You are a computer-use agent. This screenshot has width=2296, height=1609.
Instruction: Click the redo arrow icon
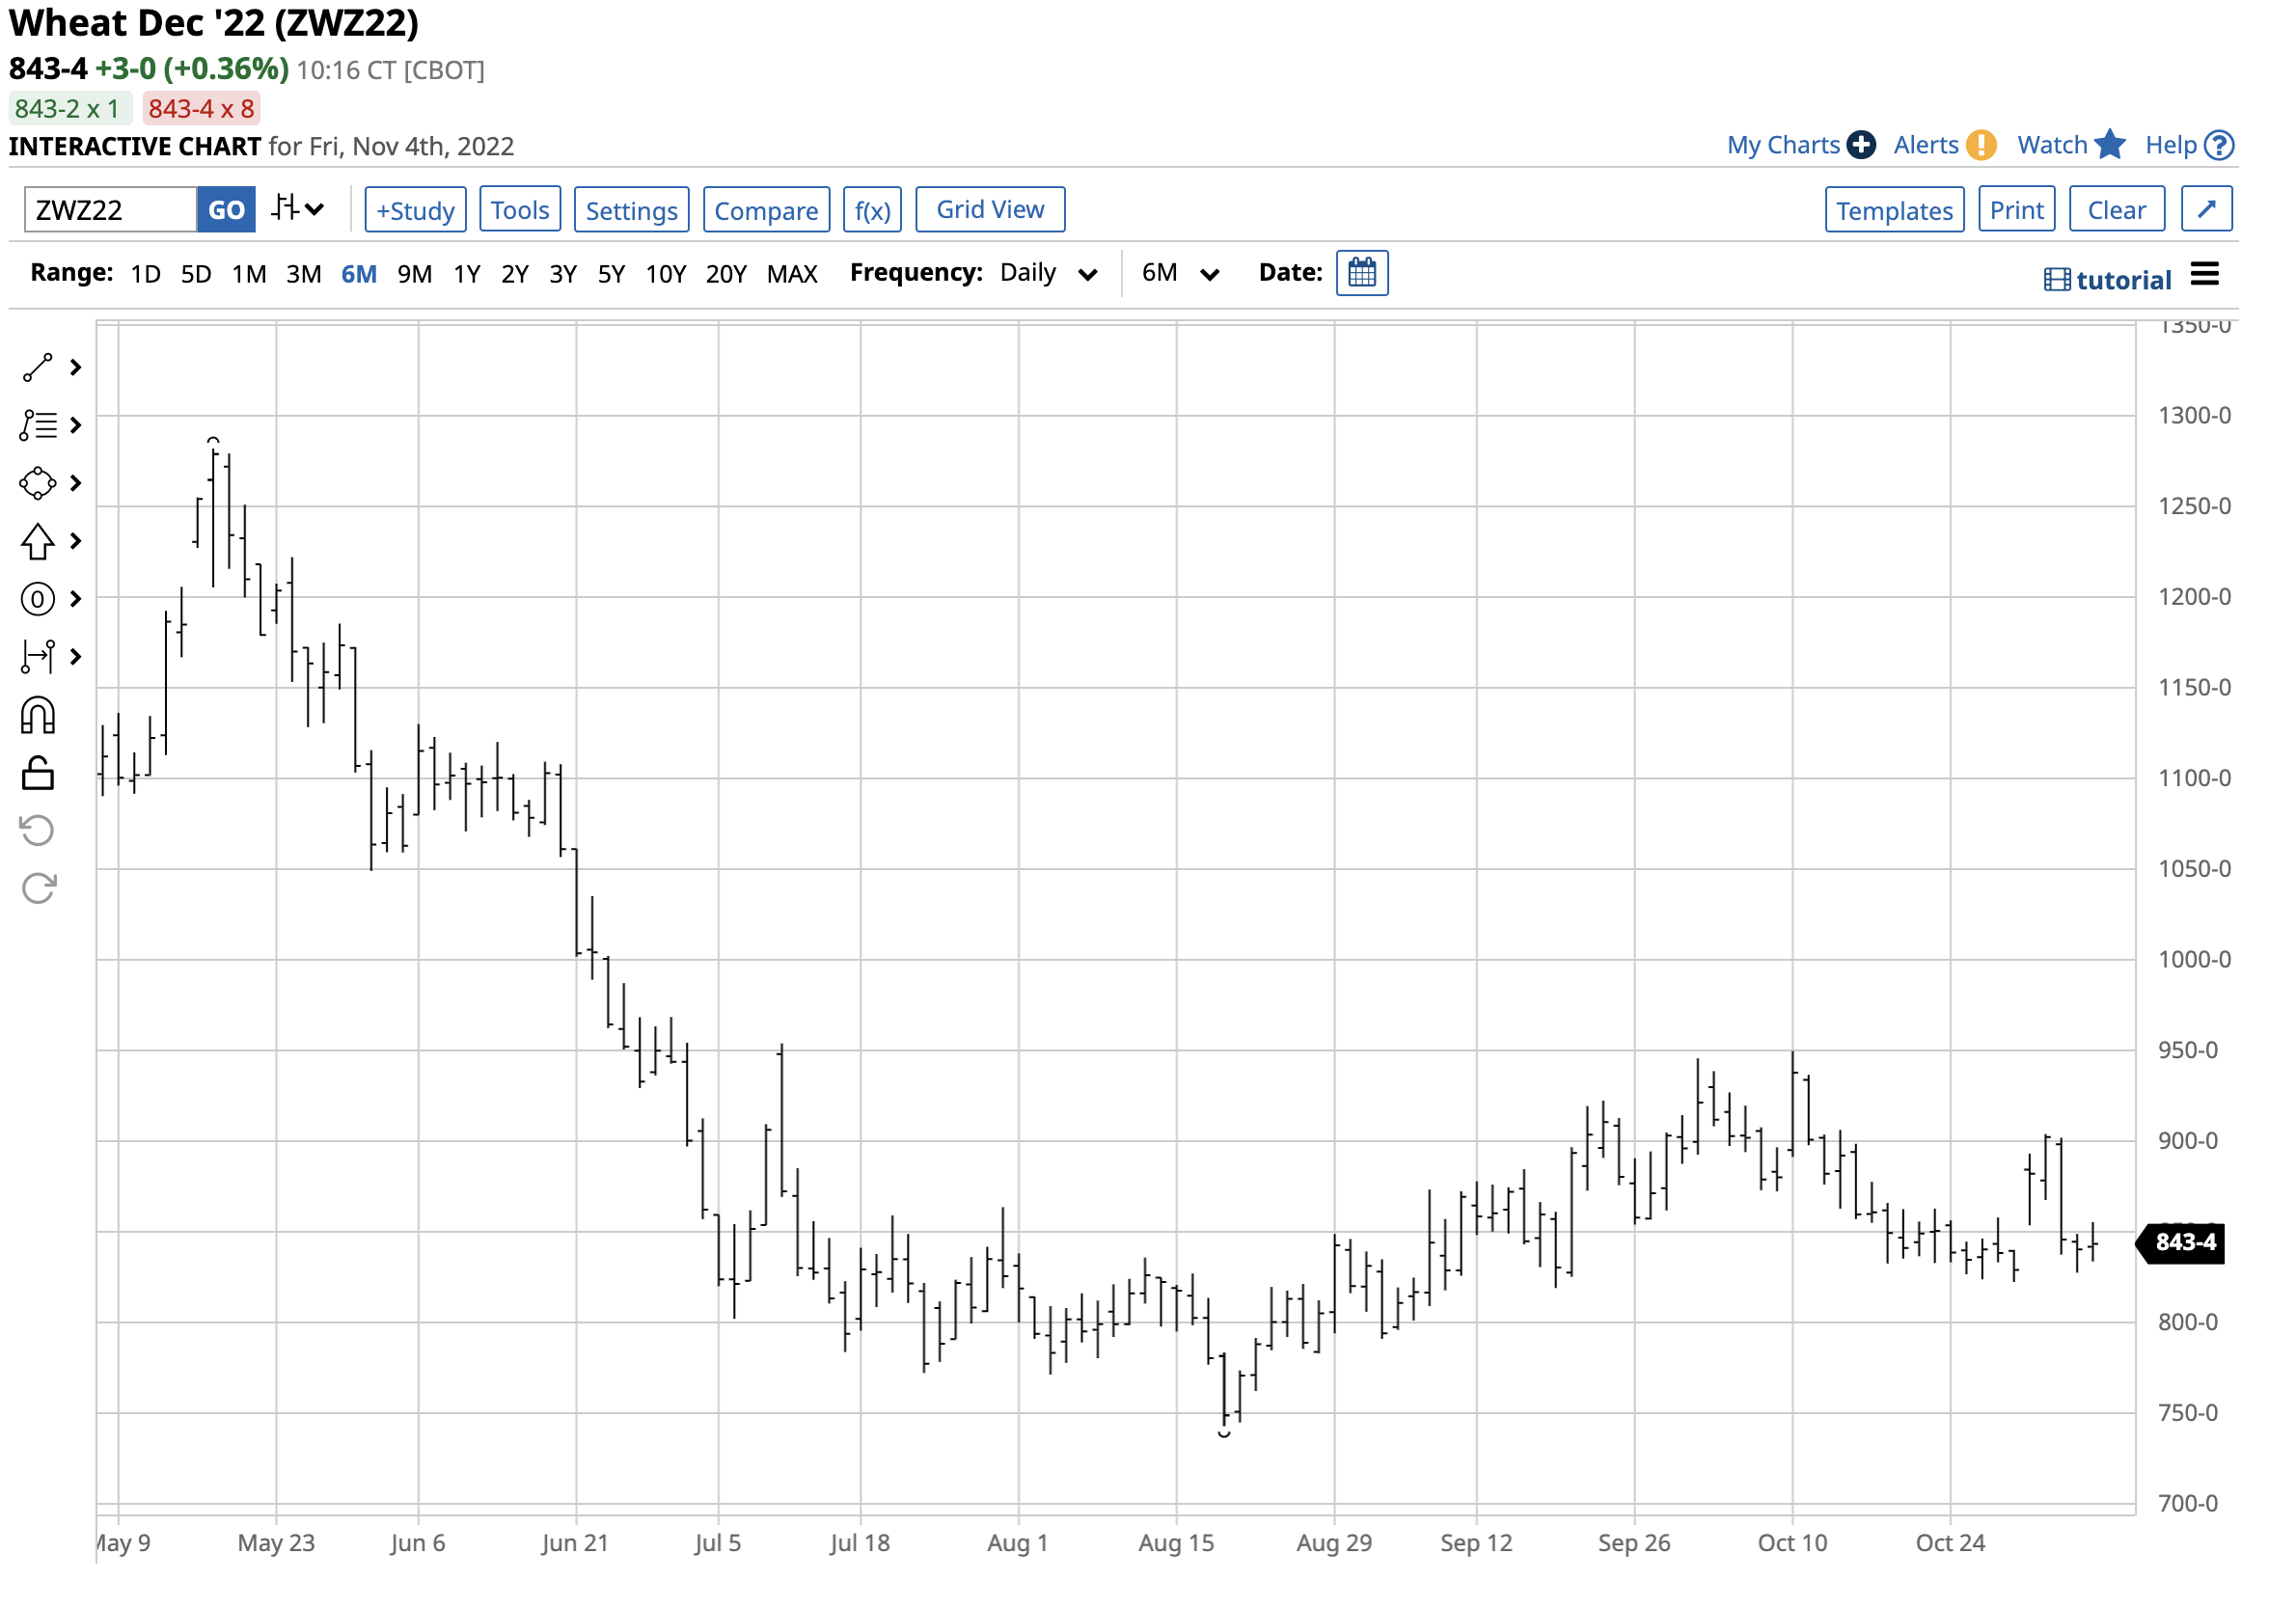(x=38, y=888)
